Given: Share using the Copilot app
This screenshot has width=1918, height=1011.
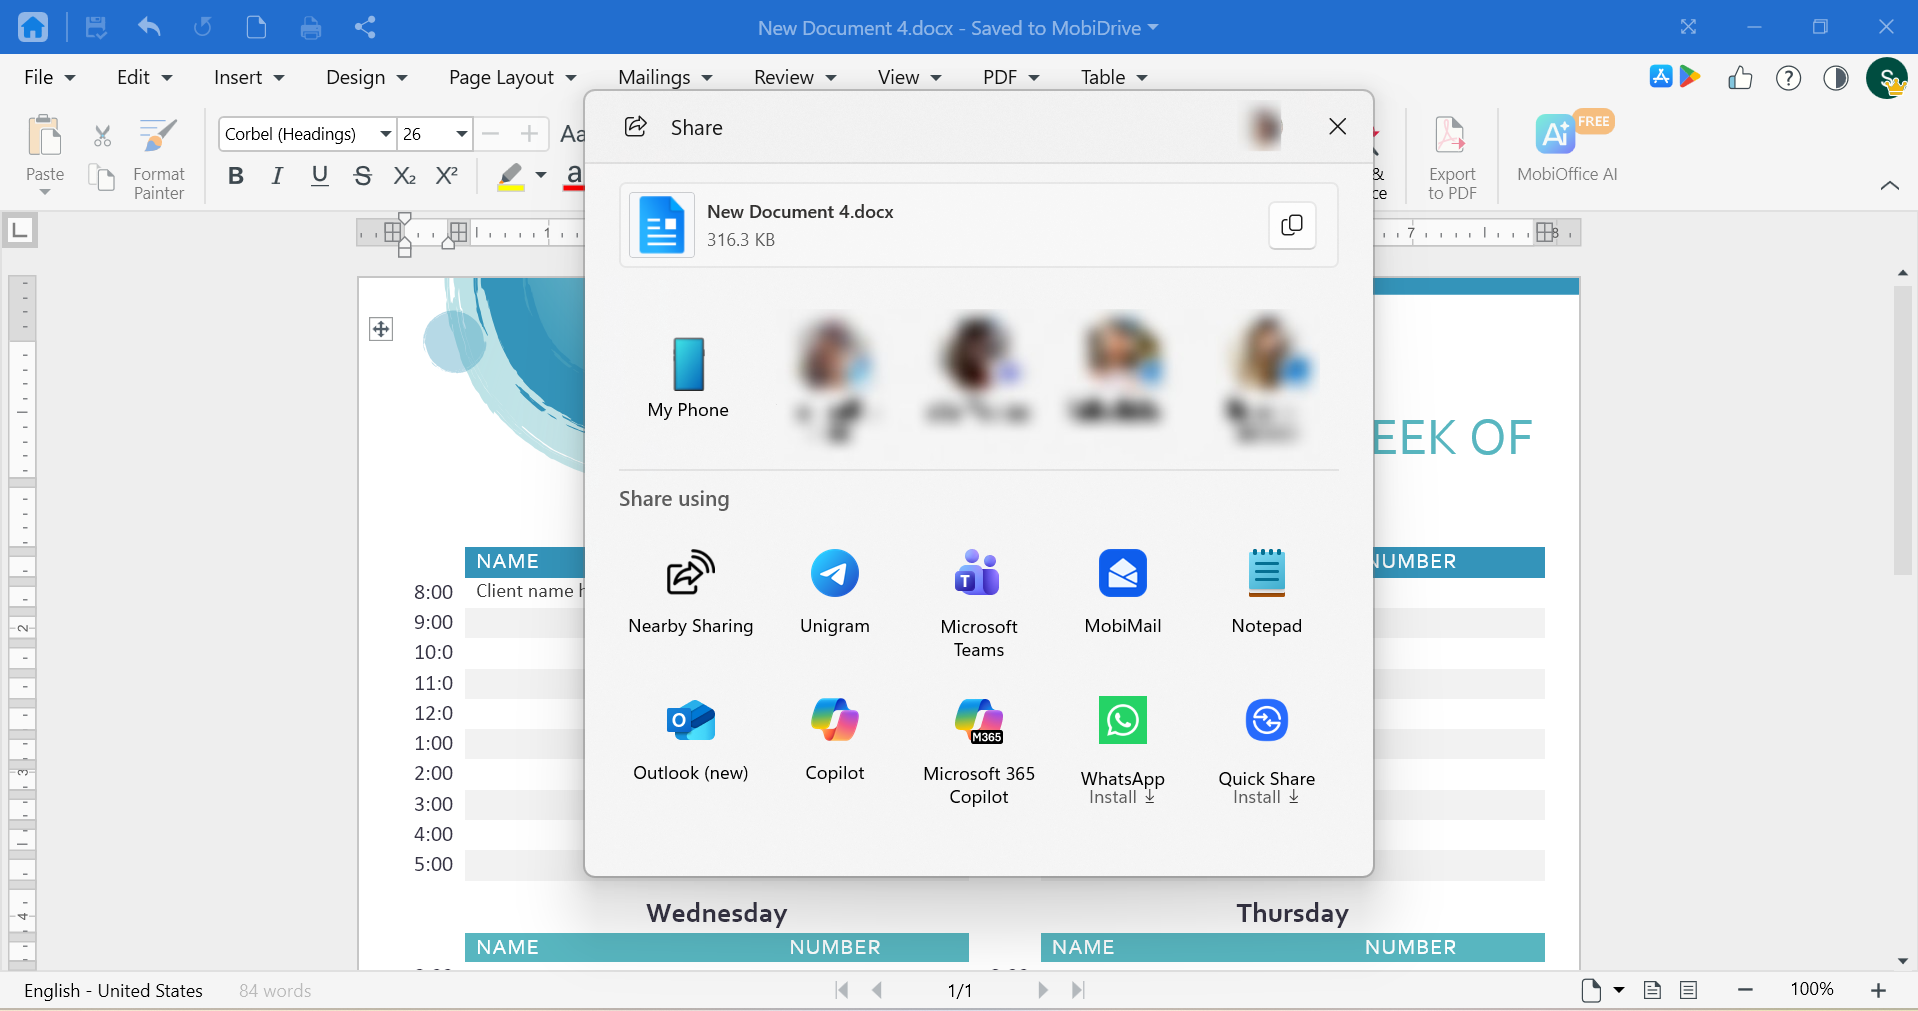Looking at the screenshot, I should pyautogui.click(x=835, y=740).
